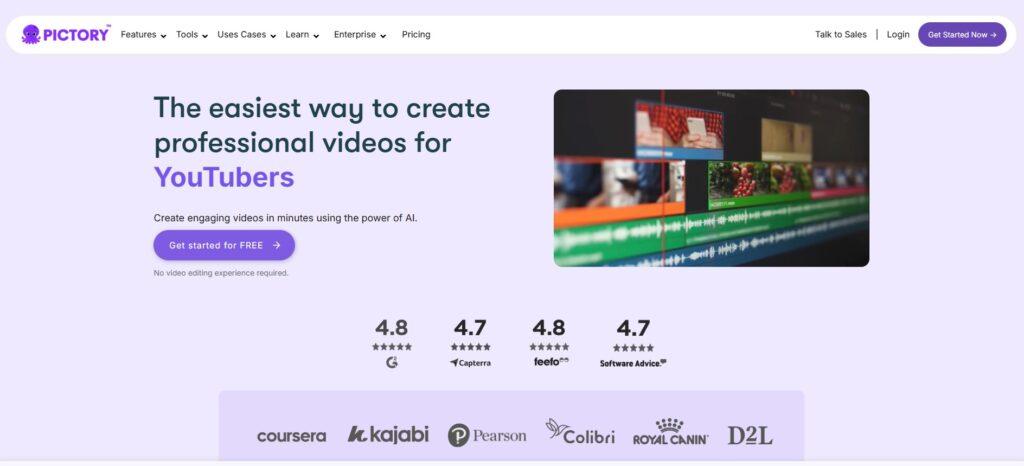Expand the Features dropdown menu
1024x466 pixels.
point(143,35)
